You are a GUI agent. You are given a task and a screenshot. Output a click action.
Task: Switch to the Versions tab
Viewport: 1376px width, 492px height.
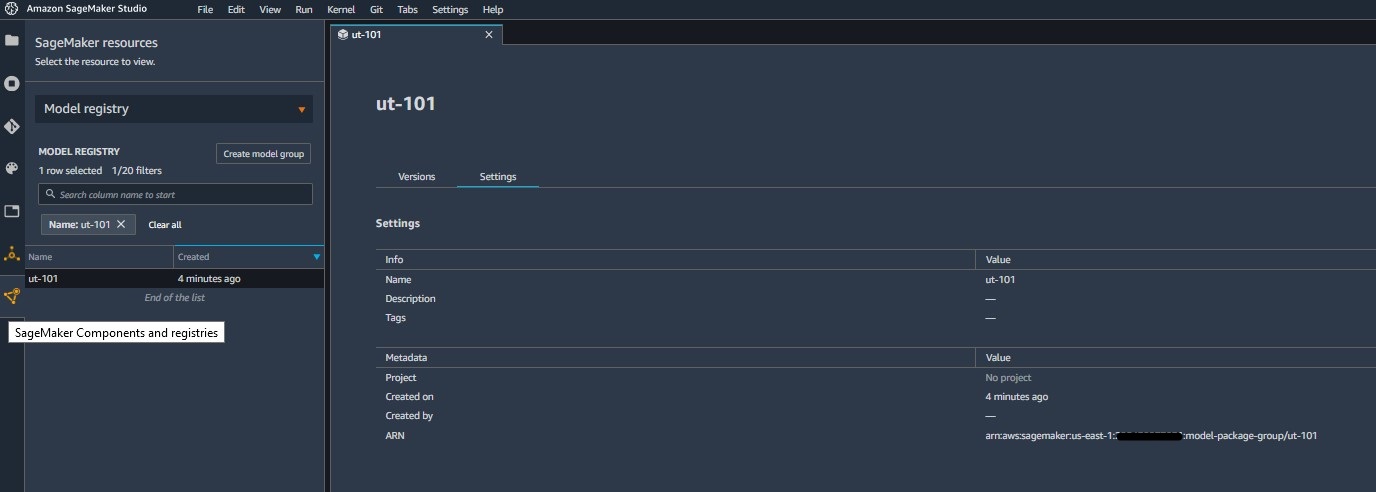(x=417, y=177)
